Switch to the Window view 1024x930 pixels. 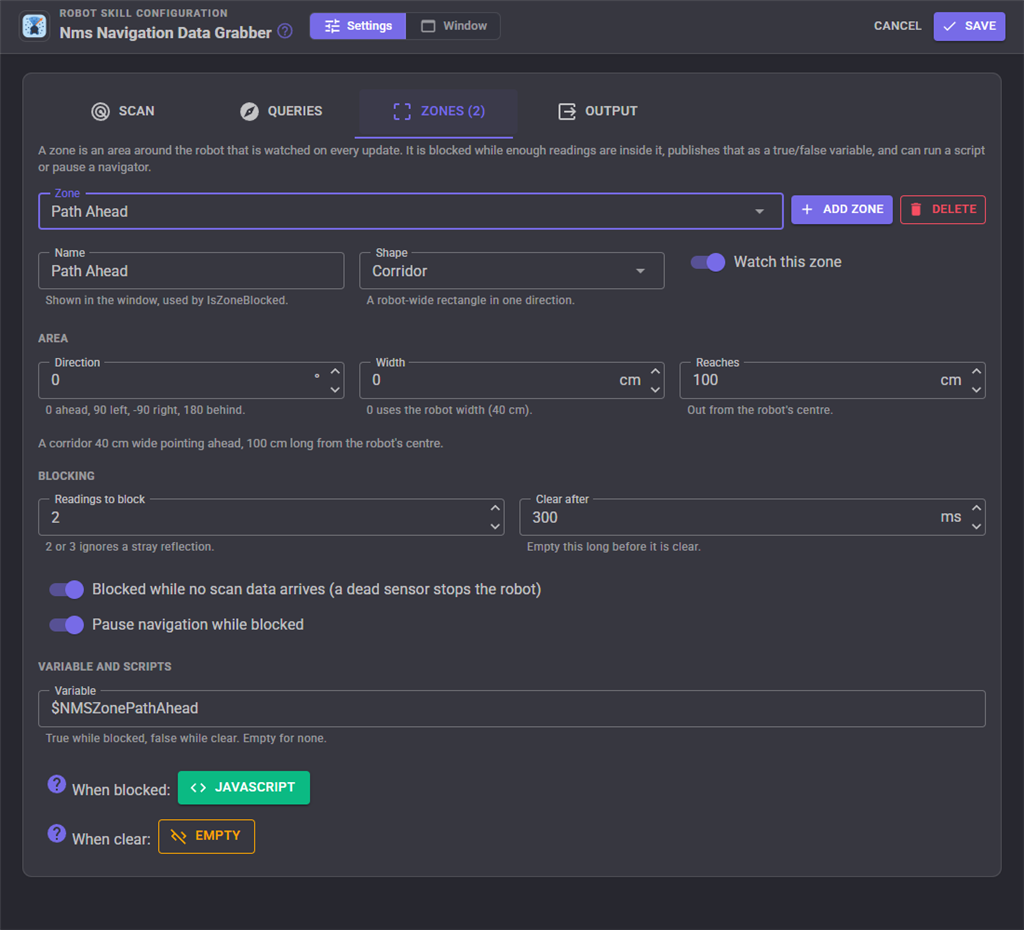pyautogui.click(x=454, y=26)
